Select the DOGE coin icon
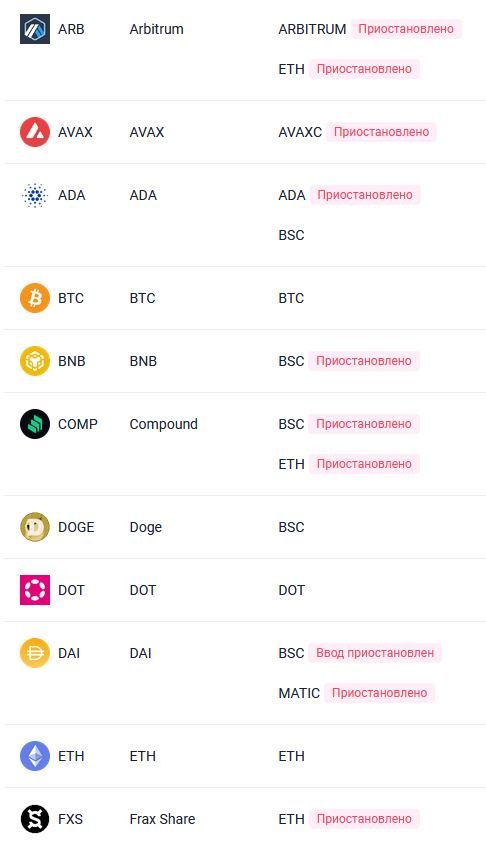486x847 pixels. tap(35, 527)
